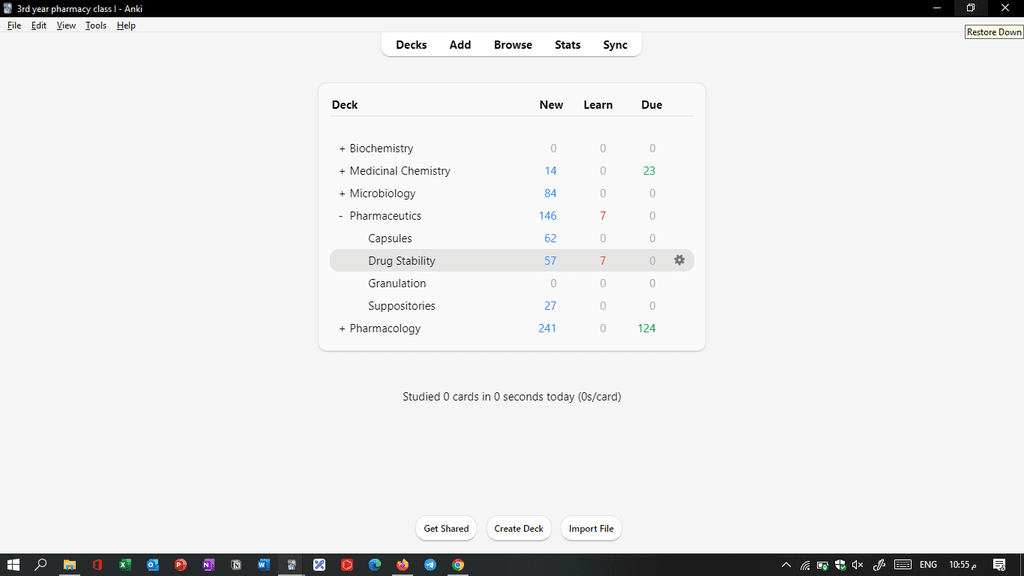Open Windows taskbar search

point(40,565)
